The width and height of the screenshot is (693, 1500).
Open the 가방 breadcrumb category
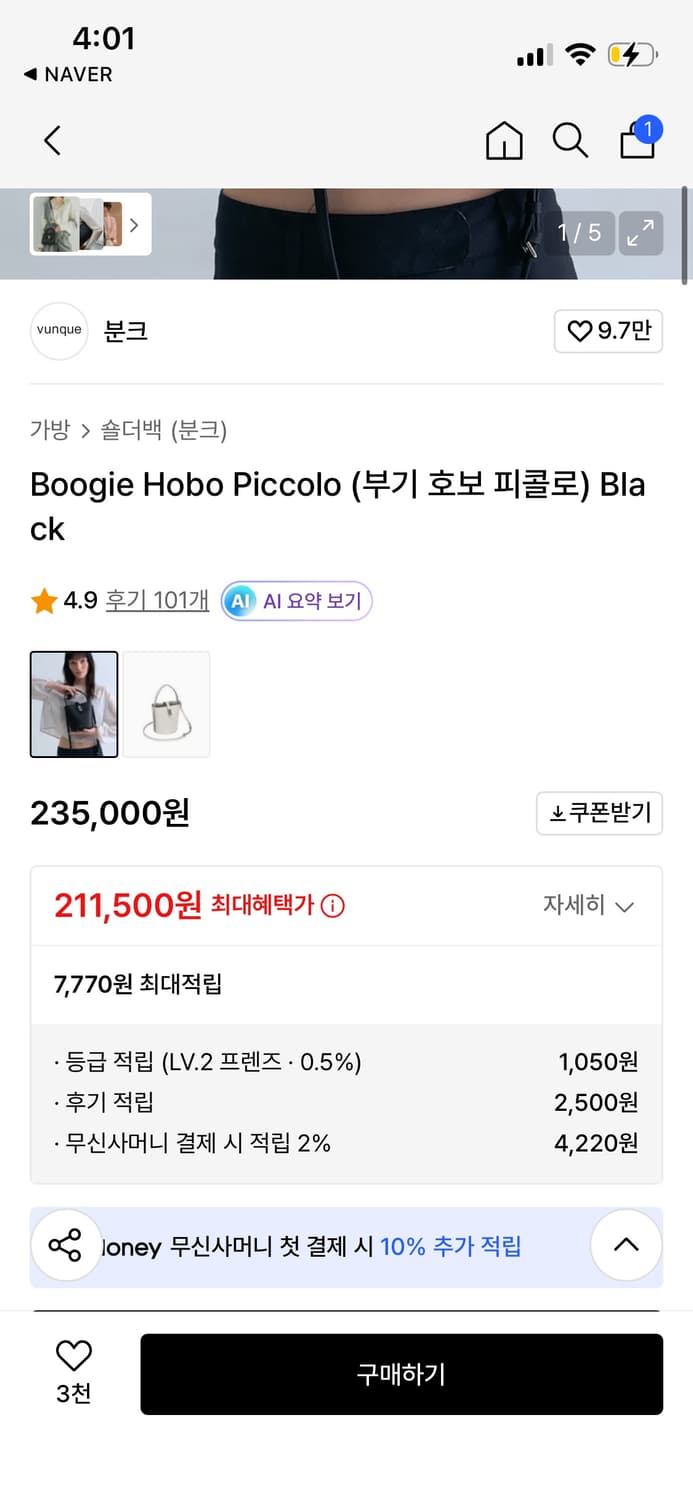point(50,430)
